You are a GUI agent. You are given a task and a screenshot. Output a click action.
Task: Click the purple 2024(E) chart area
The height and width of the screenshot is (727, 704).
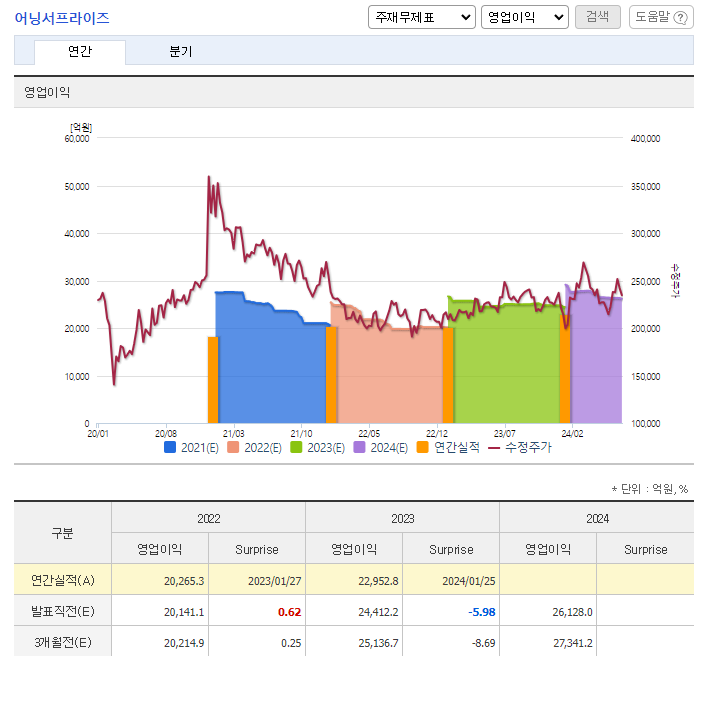(596, 359)
